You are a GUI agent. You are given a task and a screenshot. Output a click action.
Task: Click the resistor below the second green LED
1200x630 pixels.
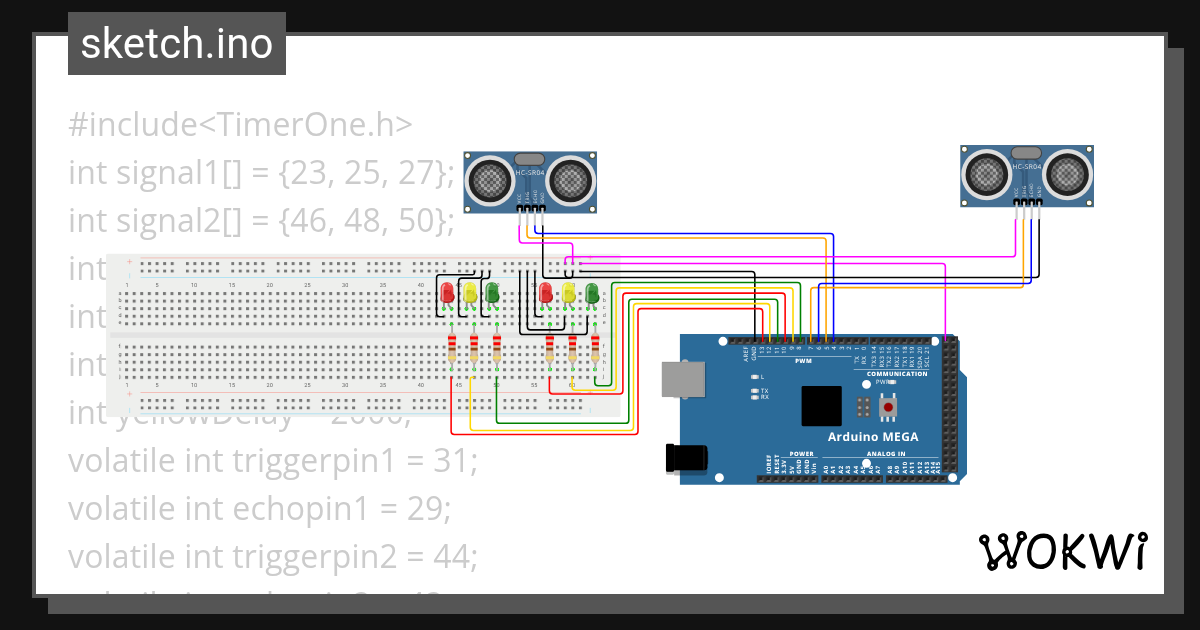point(594,349)
